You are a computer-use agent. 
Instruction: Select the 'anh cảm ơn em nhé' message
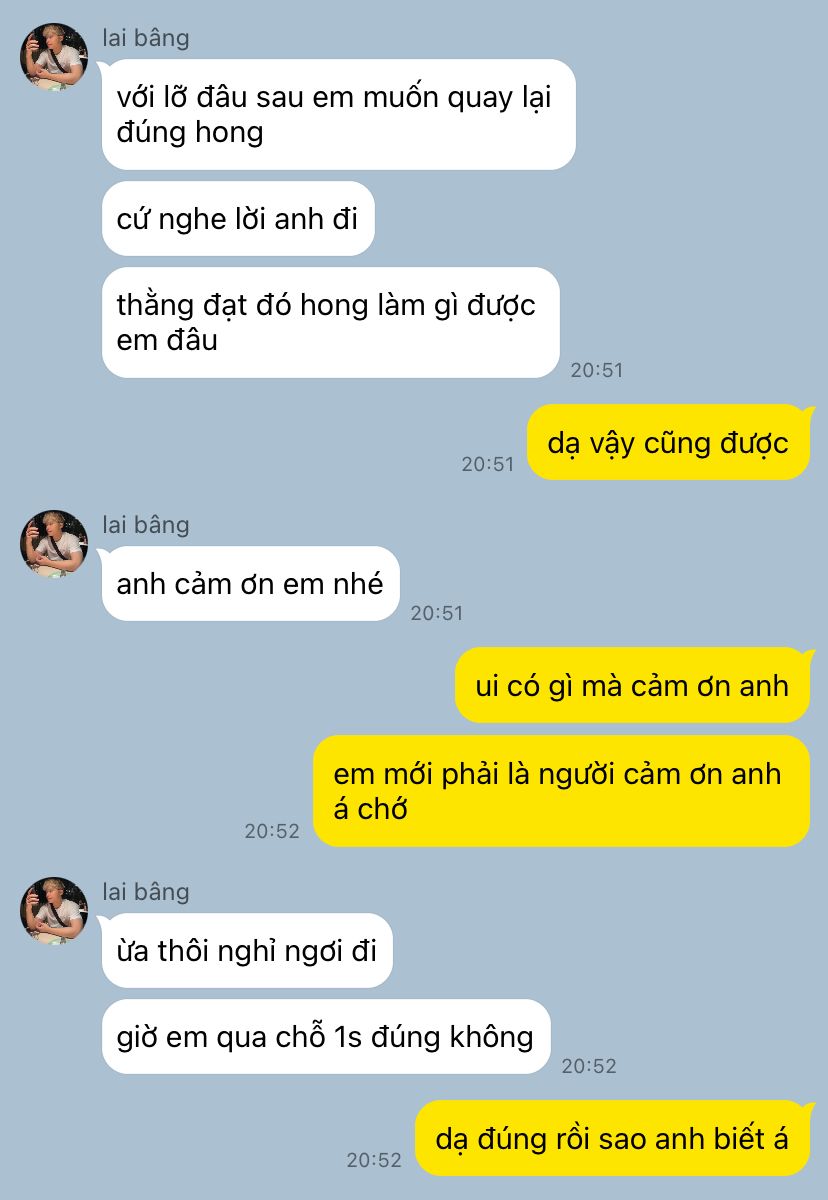coord(250,584)
